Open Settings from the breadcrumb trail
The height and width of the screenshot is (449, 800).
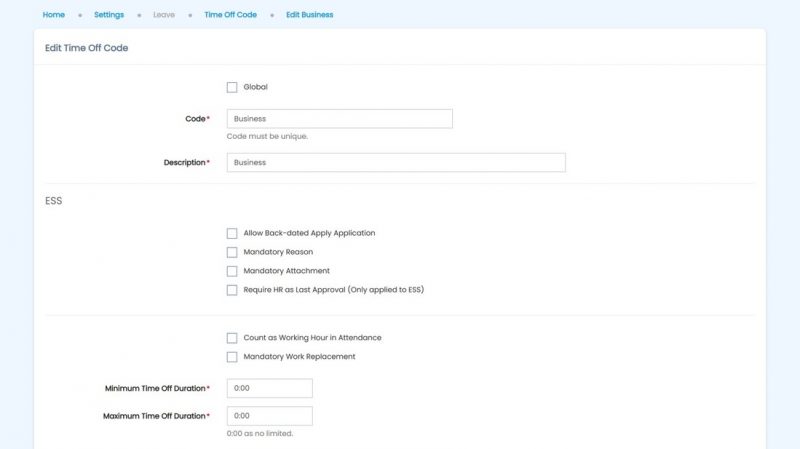point(109,15)
